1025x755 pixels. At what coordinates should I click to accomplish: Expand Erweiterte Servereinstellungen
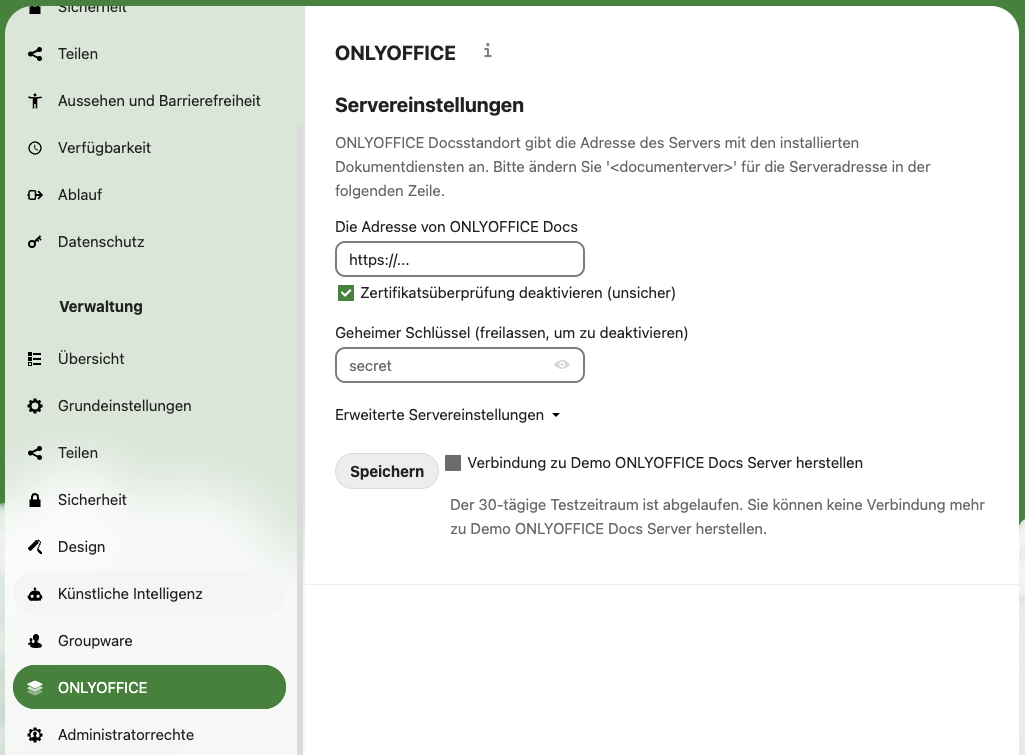pos(448,415)
